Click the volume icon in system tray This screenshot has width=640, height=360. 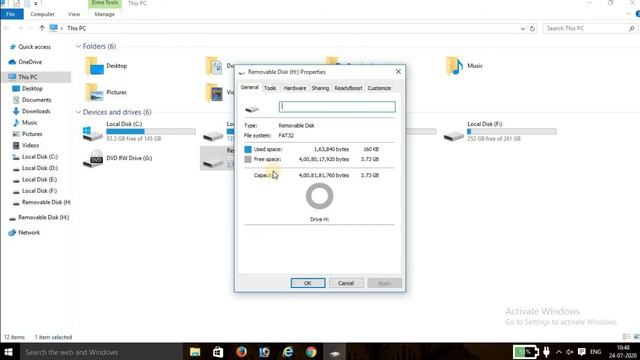[570, 352]
